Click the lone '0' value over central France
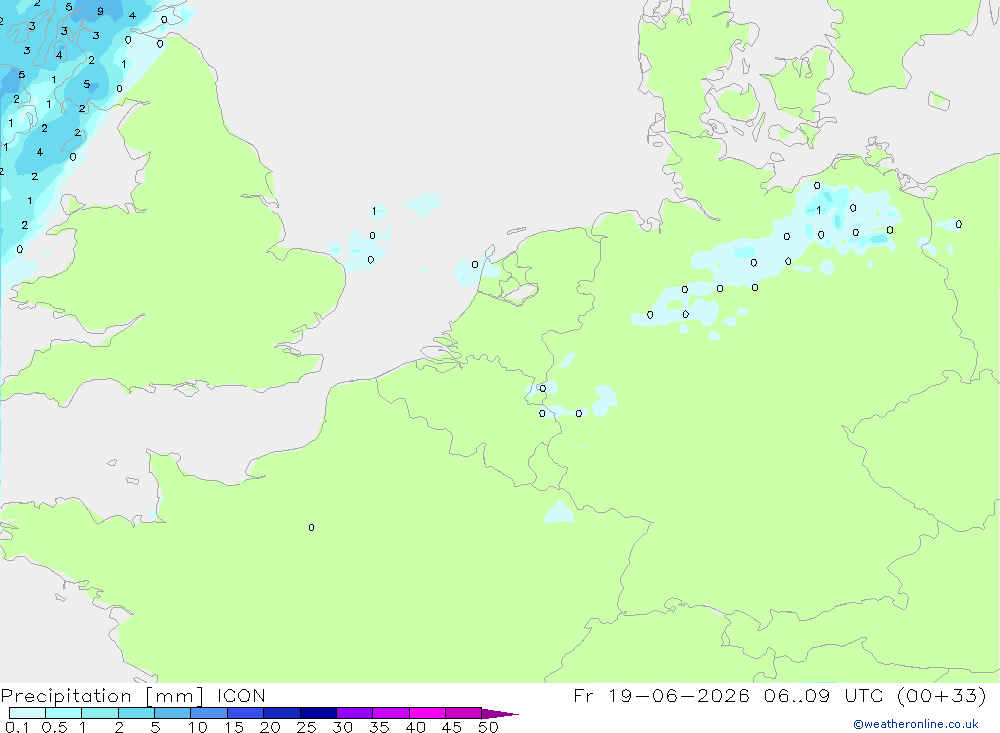Image resolution: width=1000 pixels, height=733 pixels. coord(311,528)
